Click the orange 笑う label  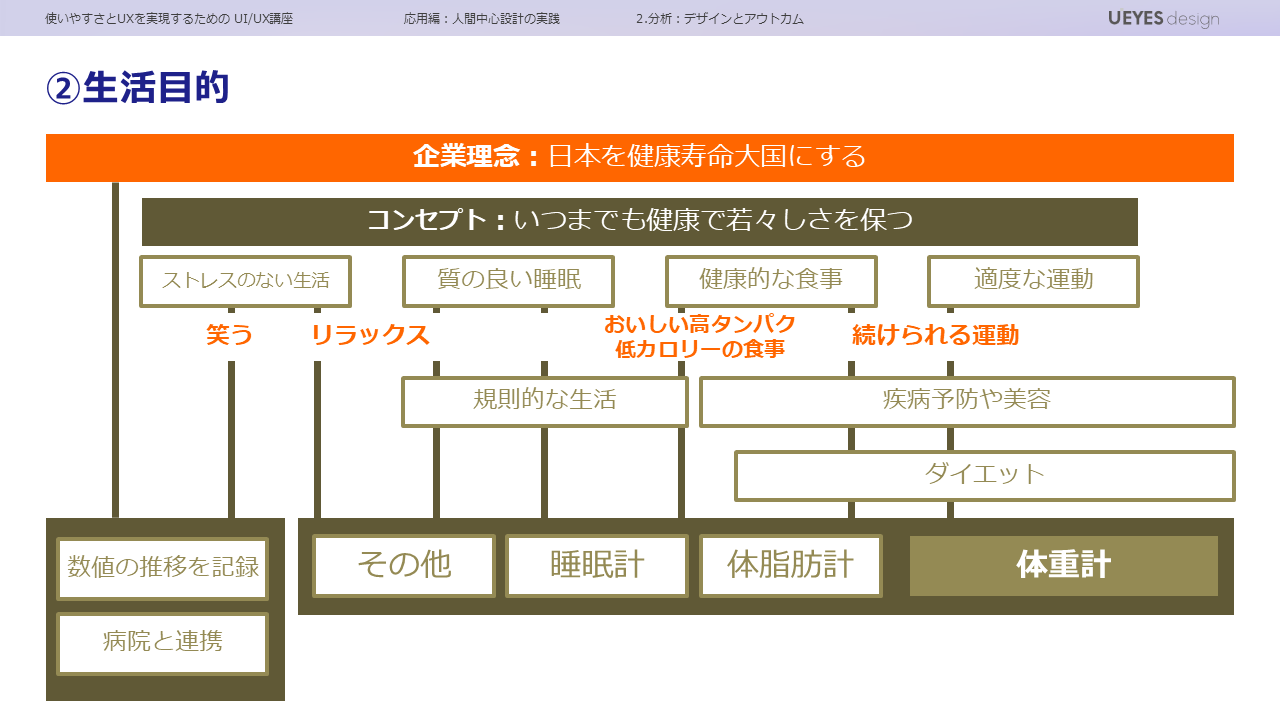coord(230,336)
